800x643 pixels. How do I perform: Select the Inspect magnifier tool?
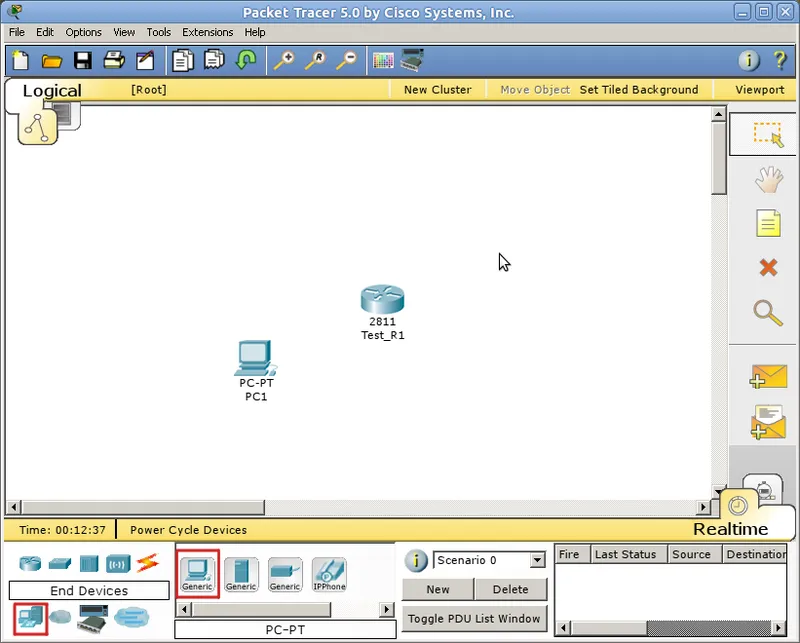click(768, 313)
